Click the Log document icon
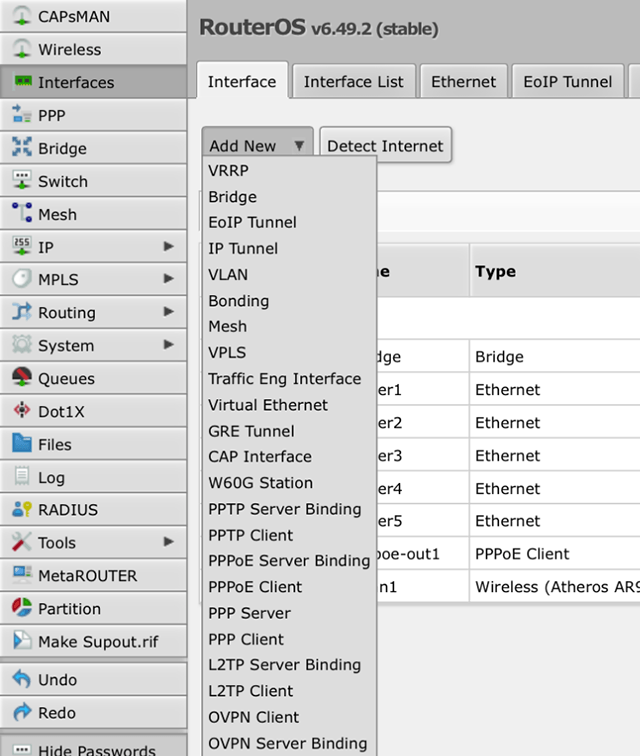The height and width of the screenshot is (756, 640). (x=22, y=476)
